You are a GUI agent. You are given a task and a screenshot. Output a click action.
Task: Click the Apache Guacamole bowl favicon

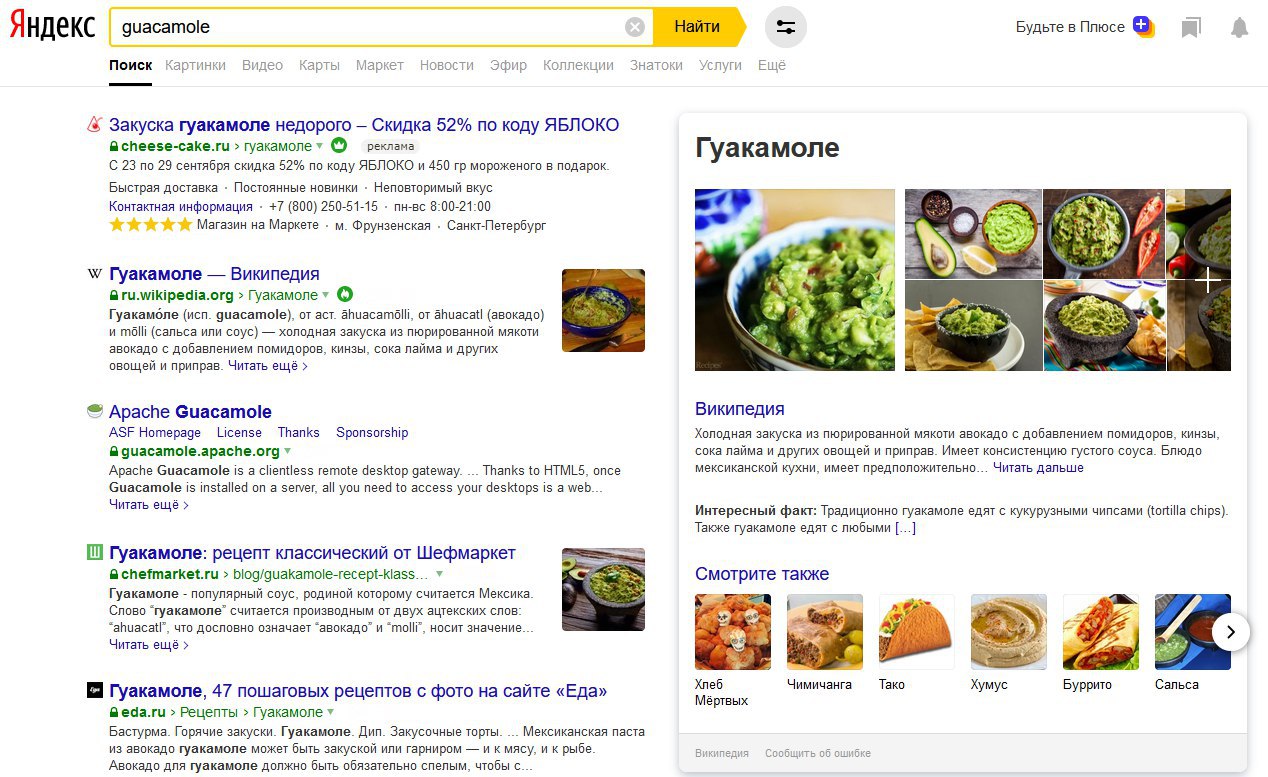(x=95, y=411)
